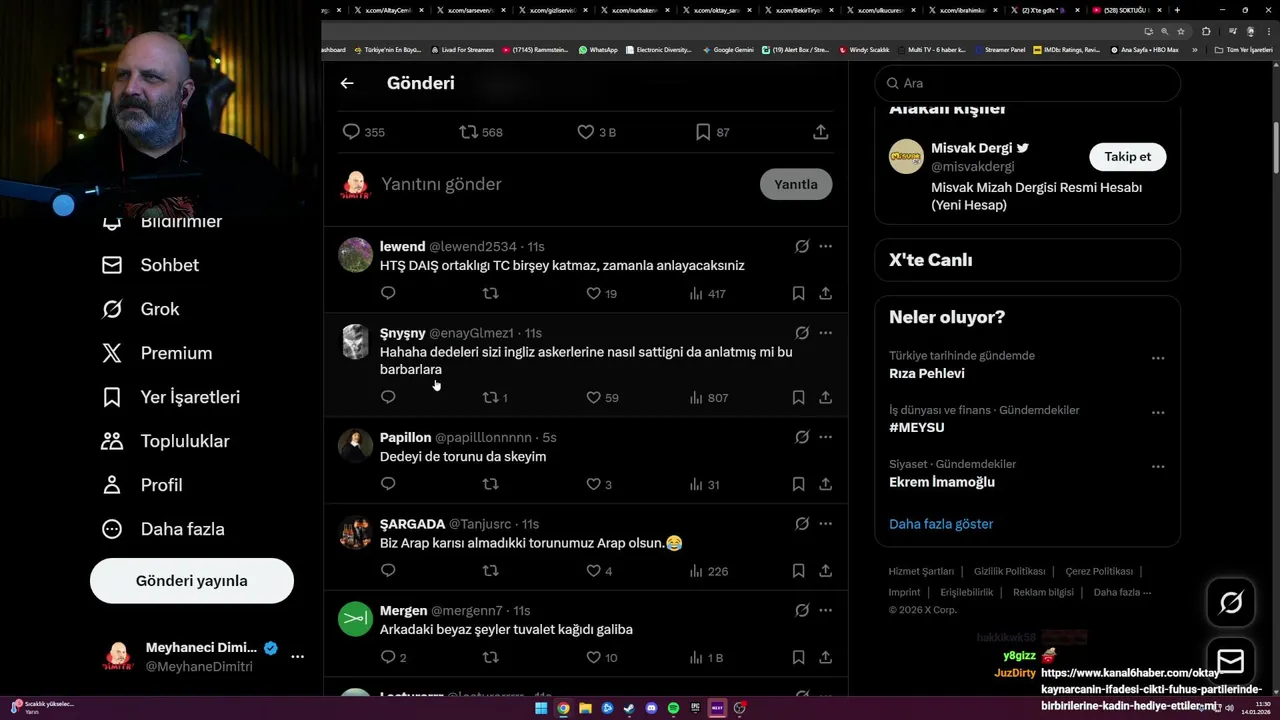This screenshot has height=720, width=1280.
Task: Click the Windows Start button
Action: tap(541, 708)
